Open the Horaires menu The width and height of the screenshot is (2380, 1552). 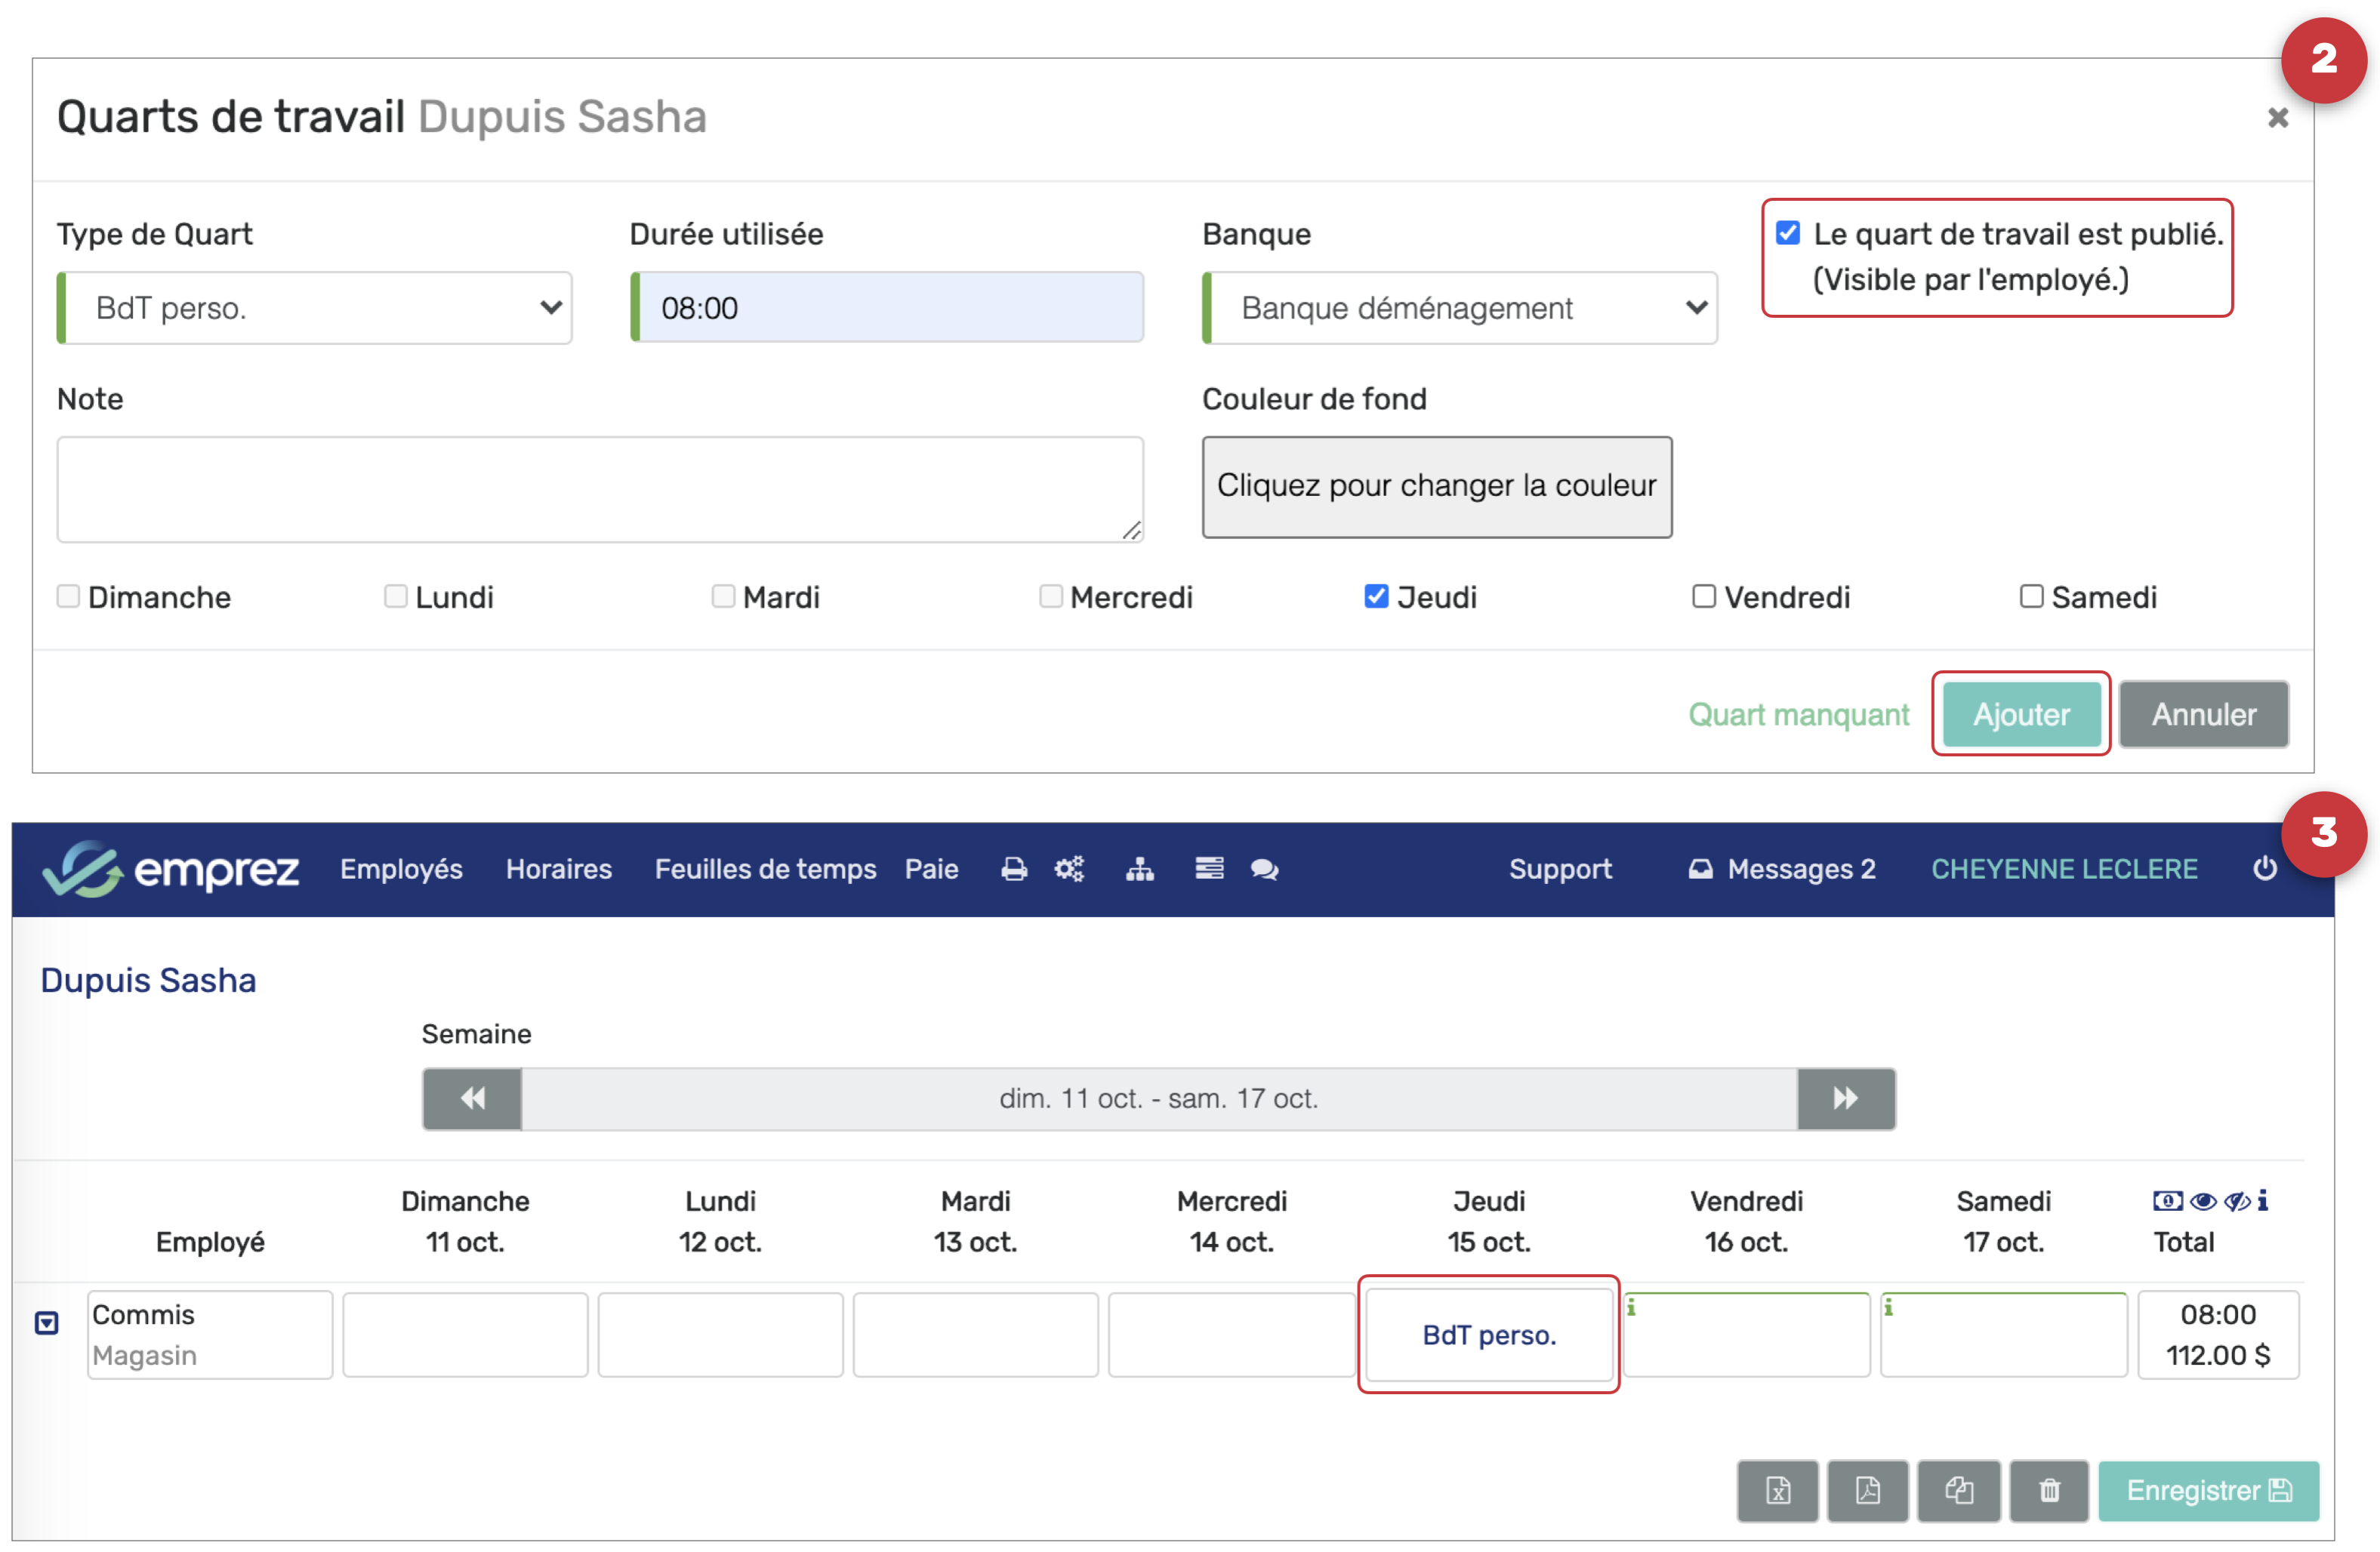[558, 869]
